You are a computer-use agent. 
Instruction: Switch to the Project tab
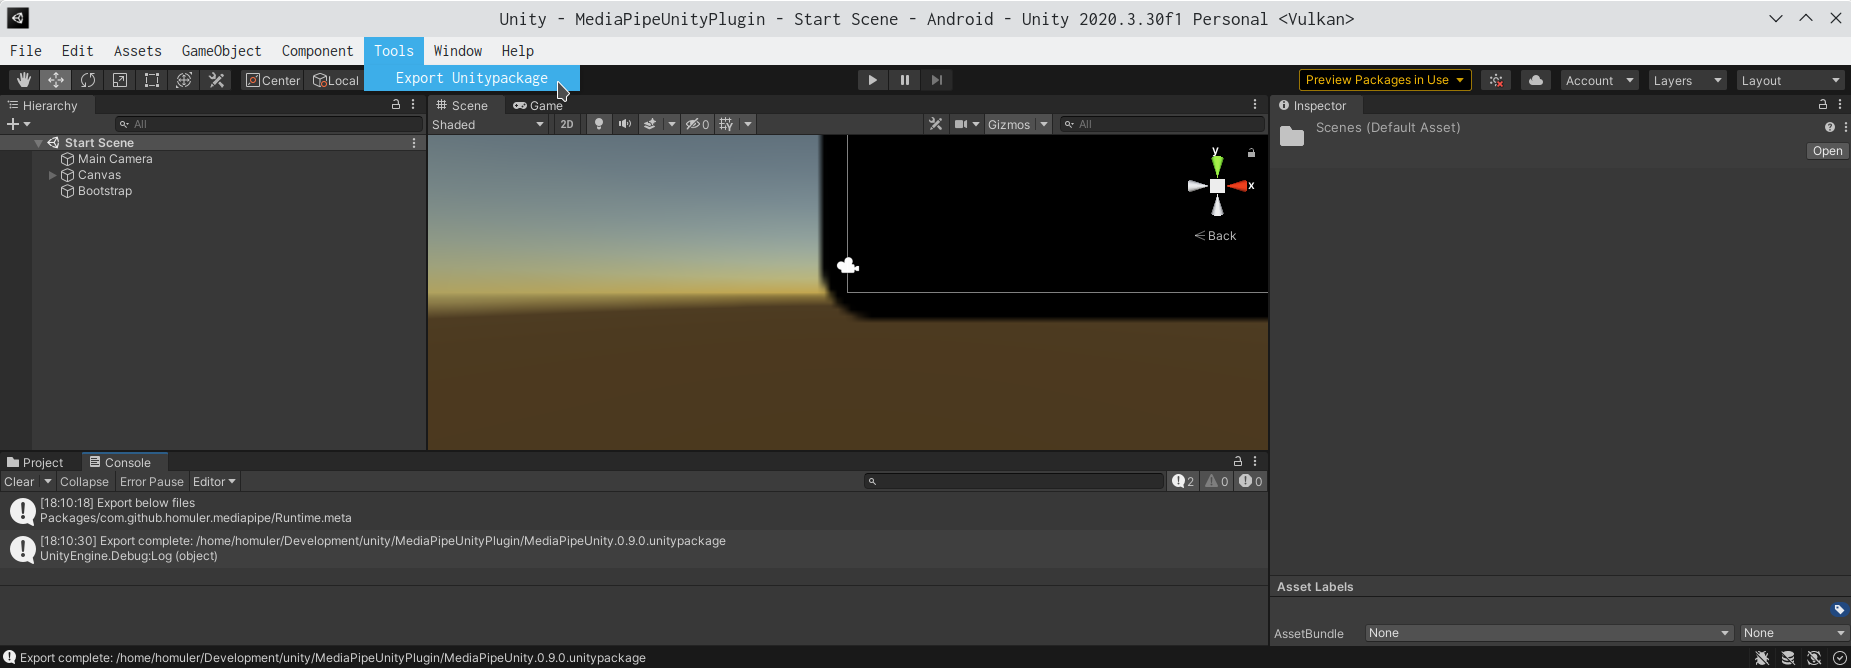(36, 462)
